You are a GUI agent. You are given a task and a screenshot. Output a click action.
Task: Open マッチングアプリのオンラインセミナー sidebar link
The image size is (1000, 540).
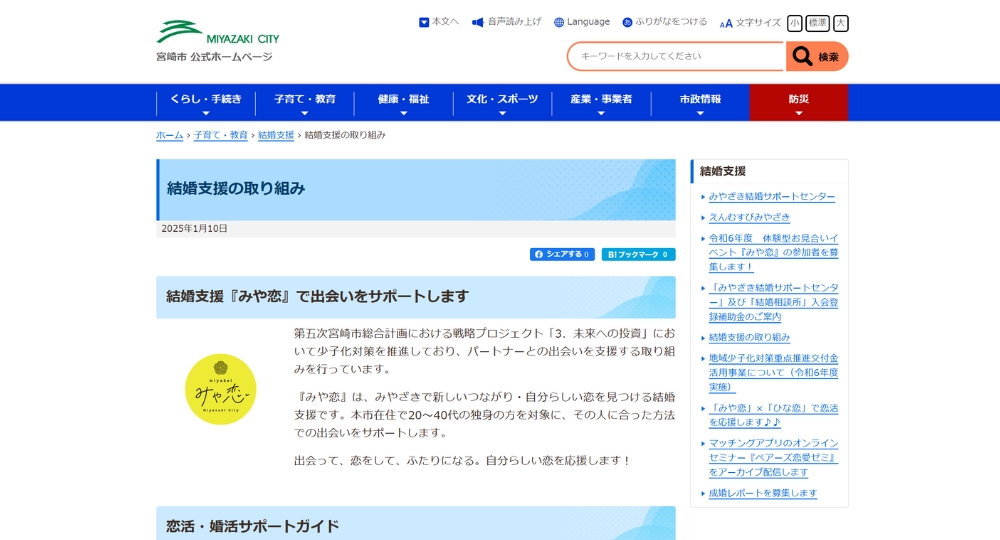coord(774,458)
